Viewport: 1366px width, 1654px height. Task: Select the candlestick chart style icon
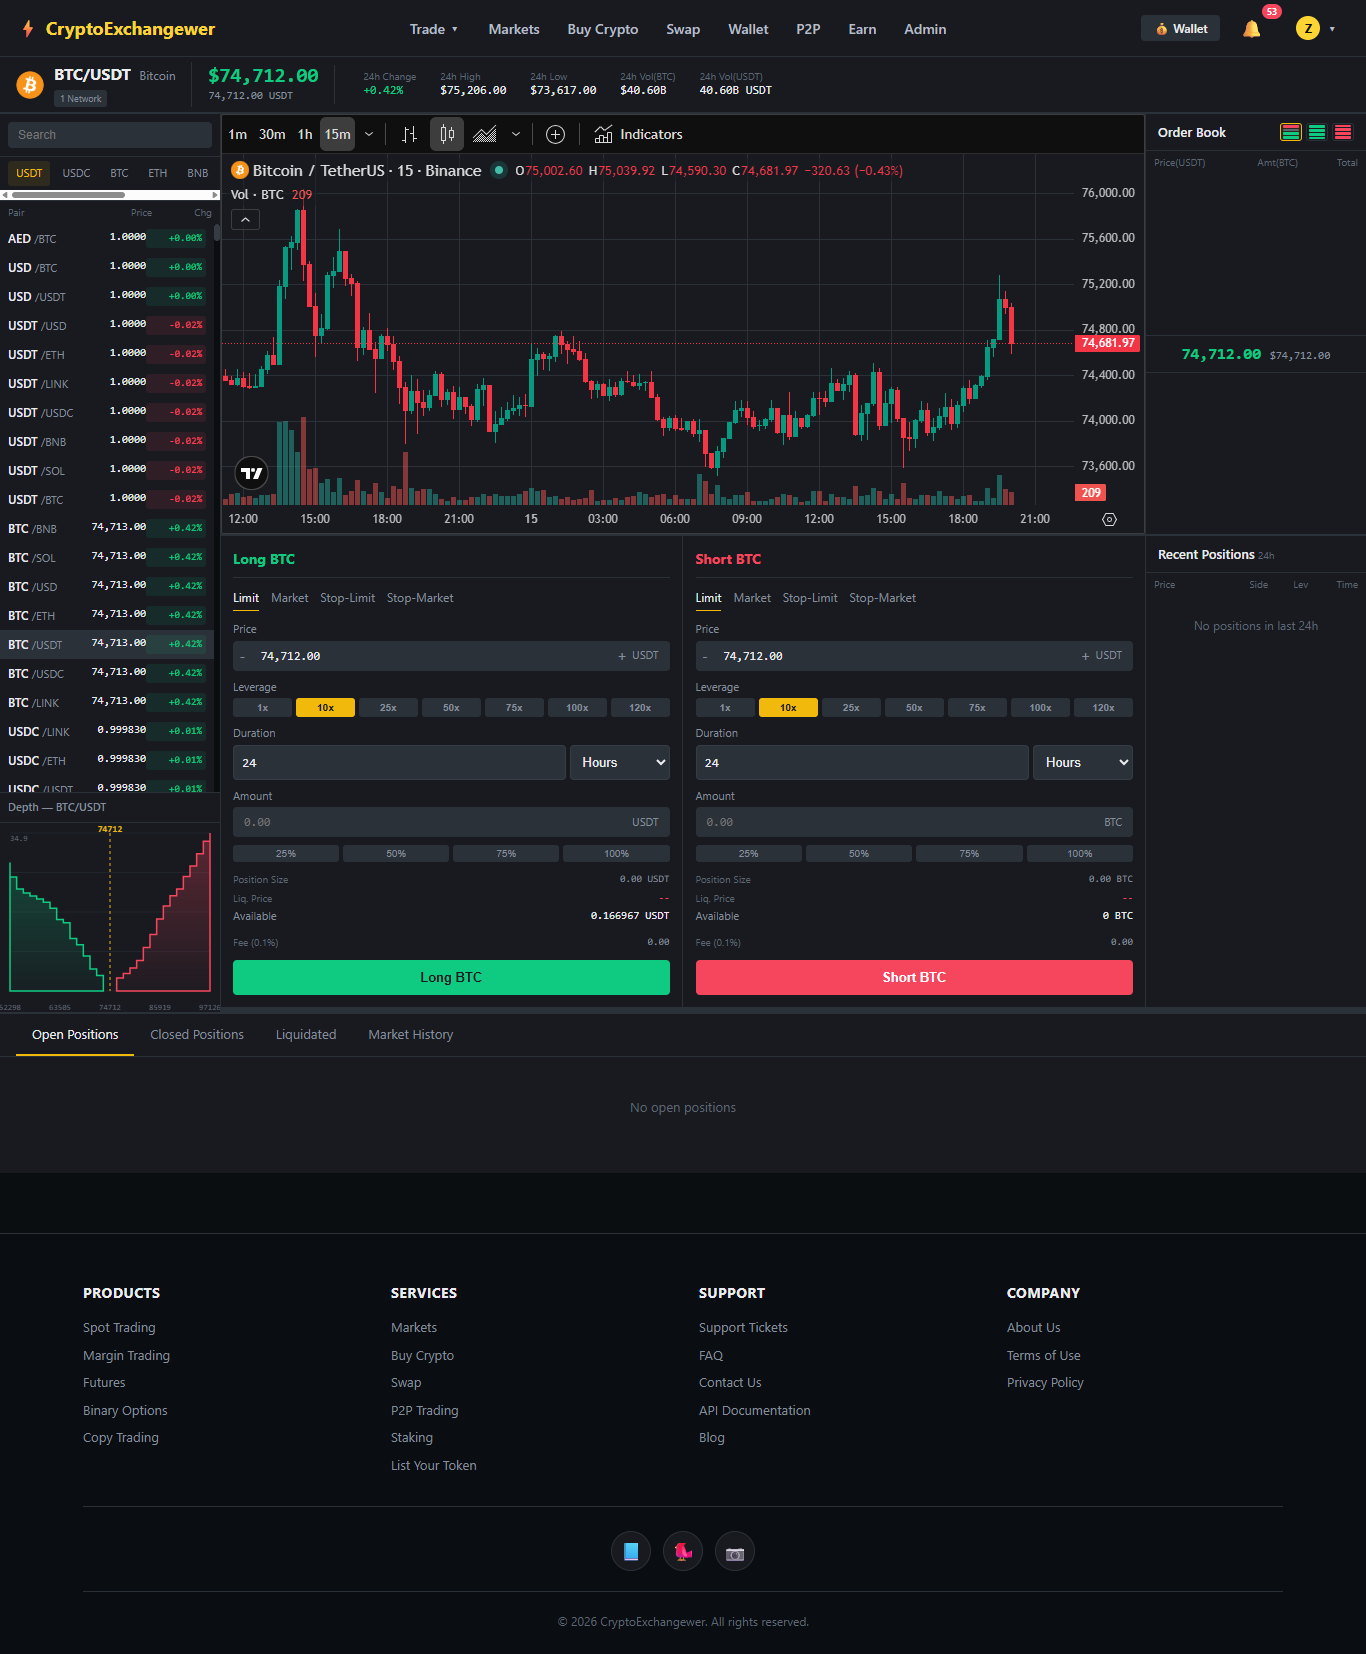tap(447, 134)
